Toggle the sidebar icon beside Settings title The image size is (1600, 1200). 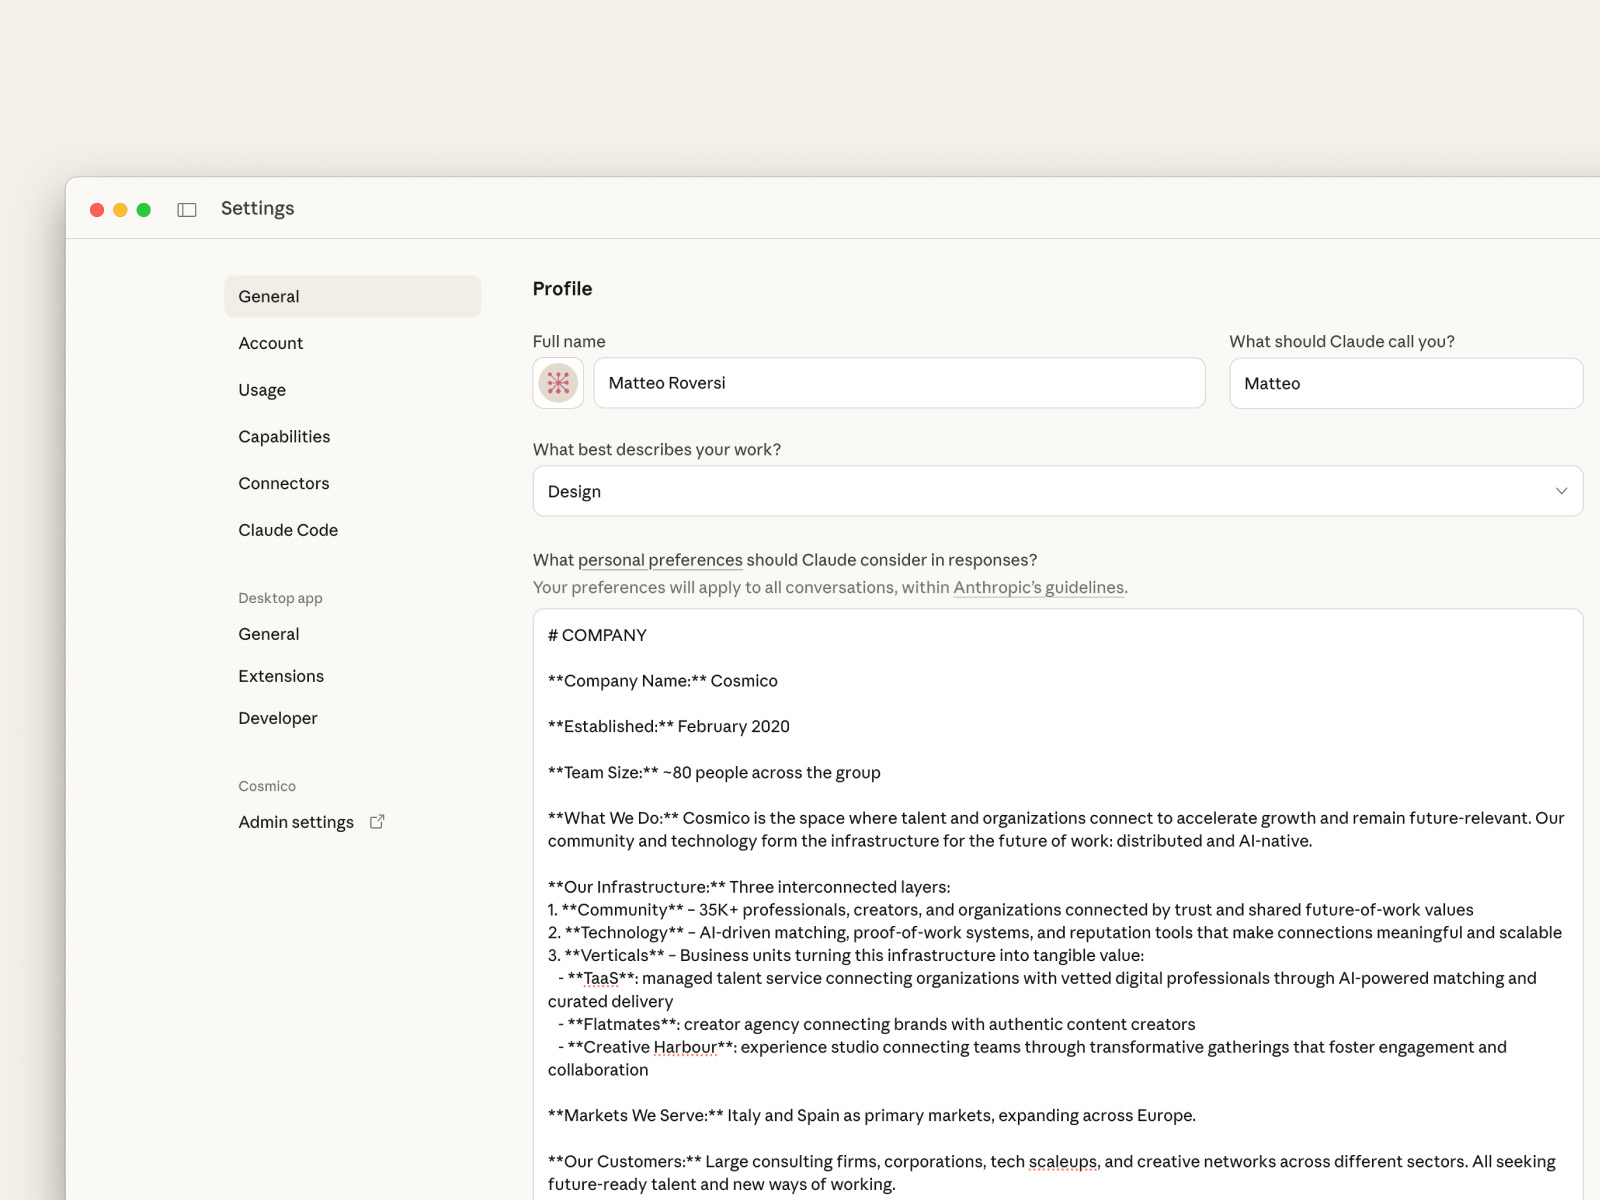point(187,209)
